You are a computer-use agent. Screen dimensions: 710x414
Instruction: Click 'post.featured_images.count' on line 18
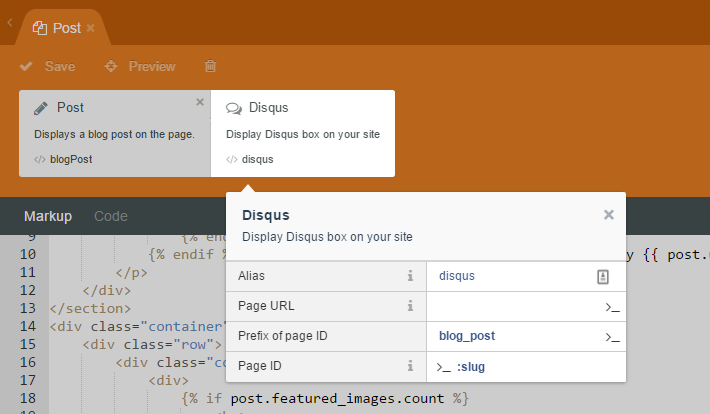point(337,399)
